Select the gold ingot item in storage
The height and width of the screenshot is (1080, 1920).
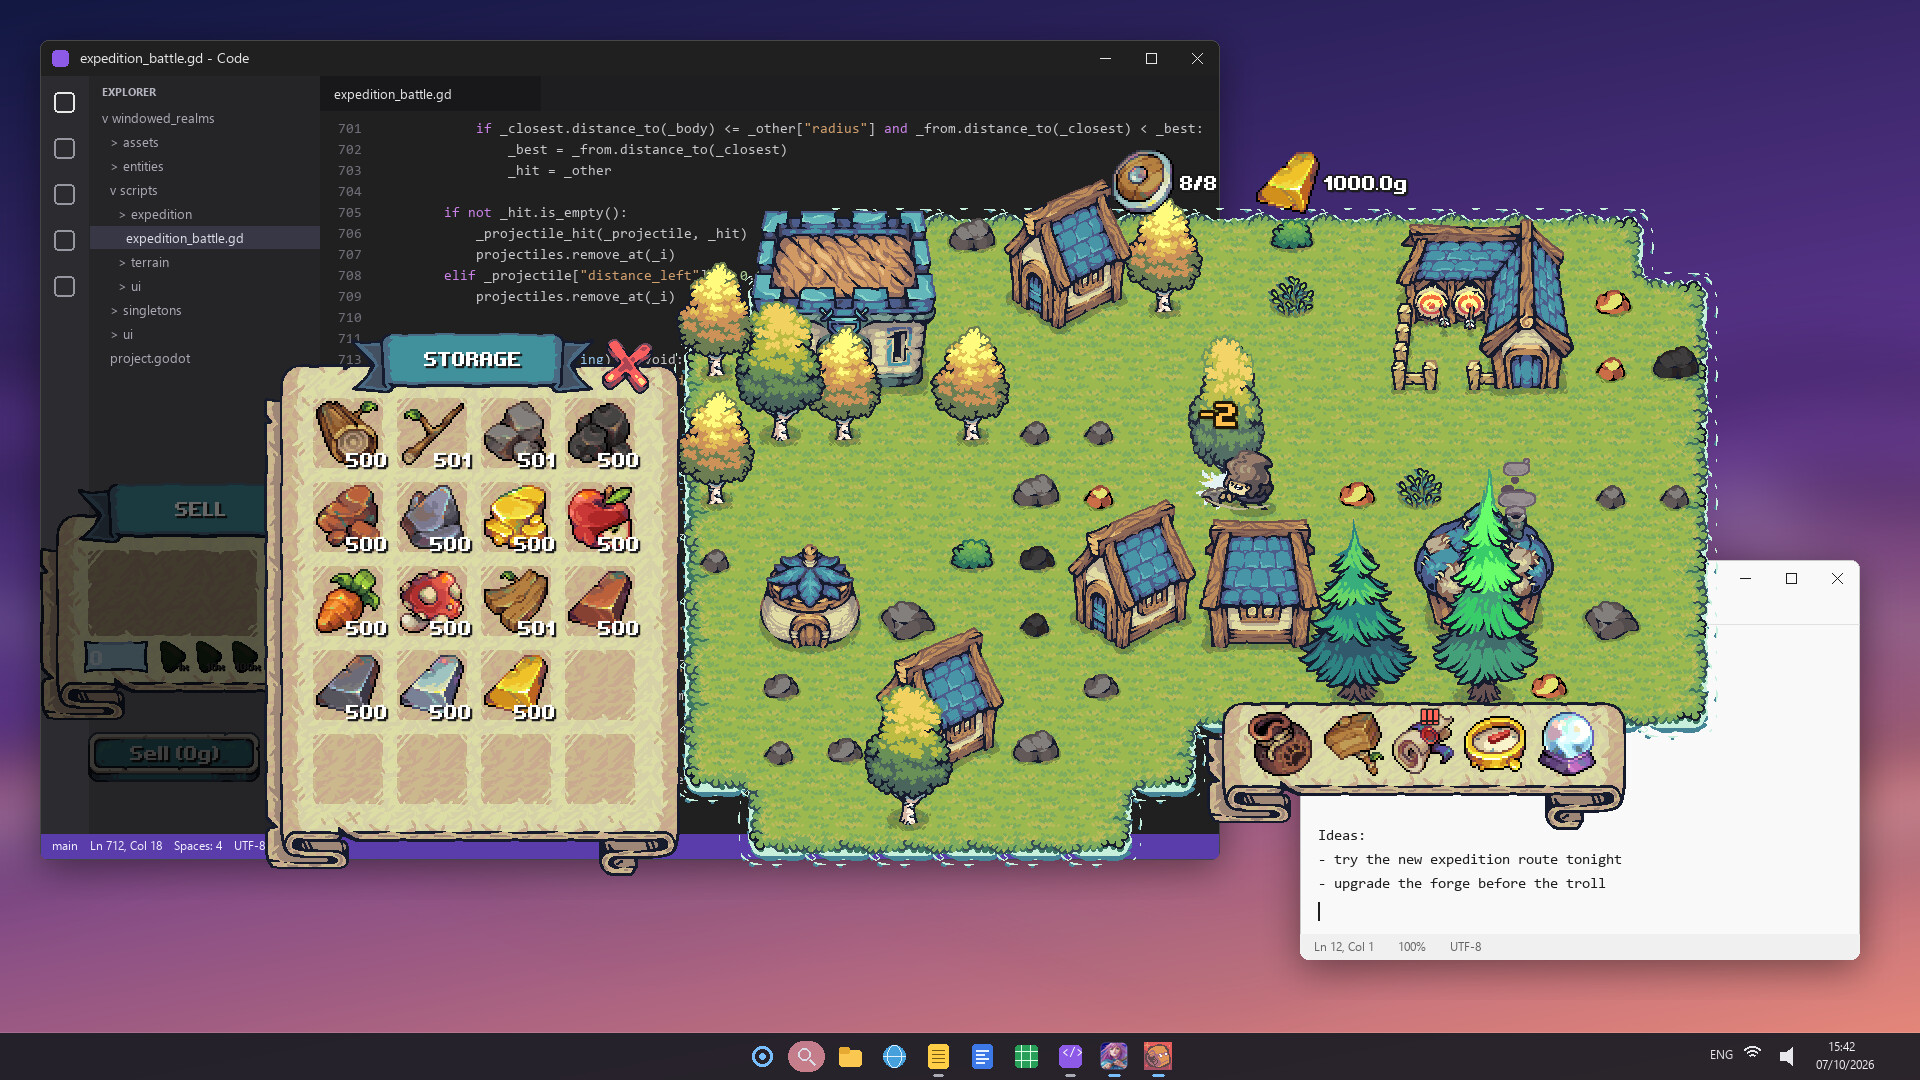[x=516, y=686]
